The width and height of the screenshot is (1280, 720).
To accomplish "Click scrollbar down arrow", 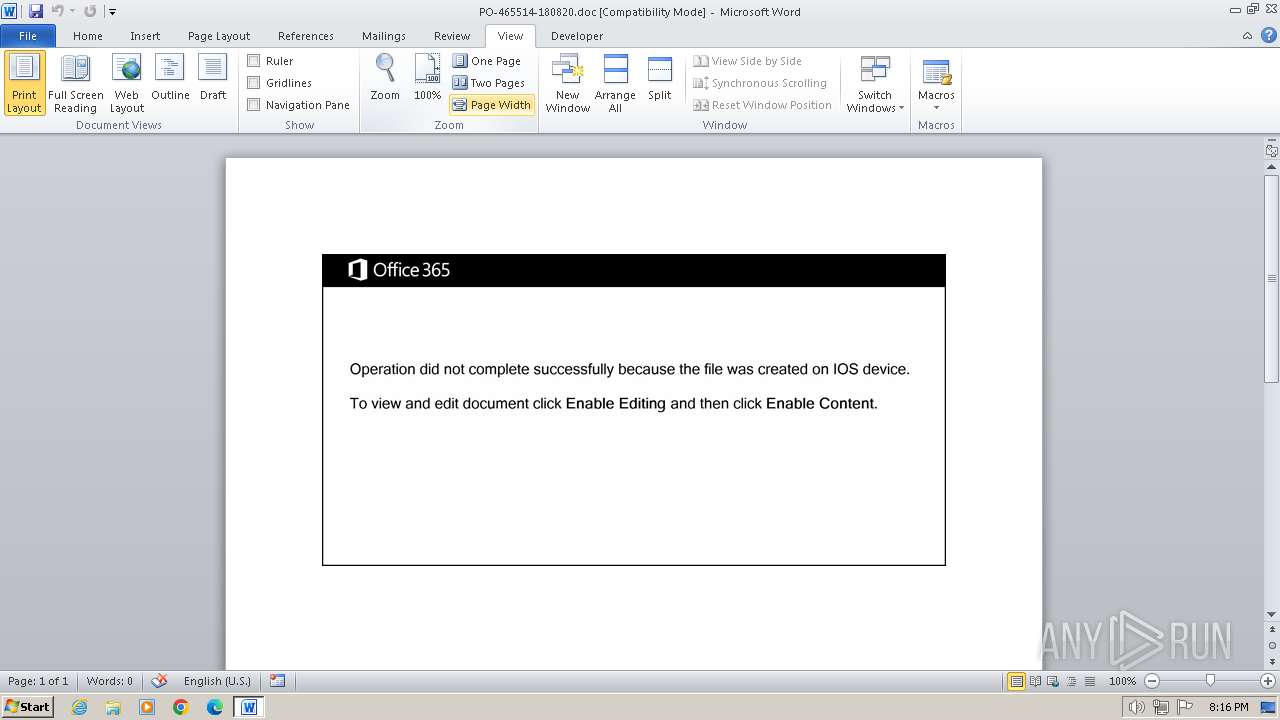I will click(x=1271, y=615).
